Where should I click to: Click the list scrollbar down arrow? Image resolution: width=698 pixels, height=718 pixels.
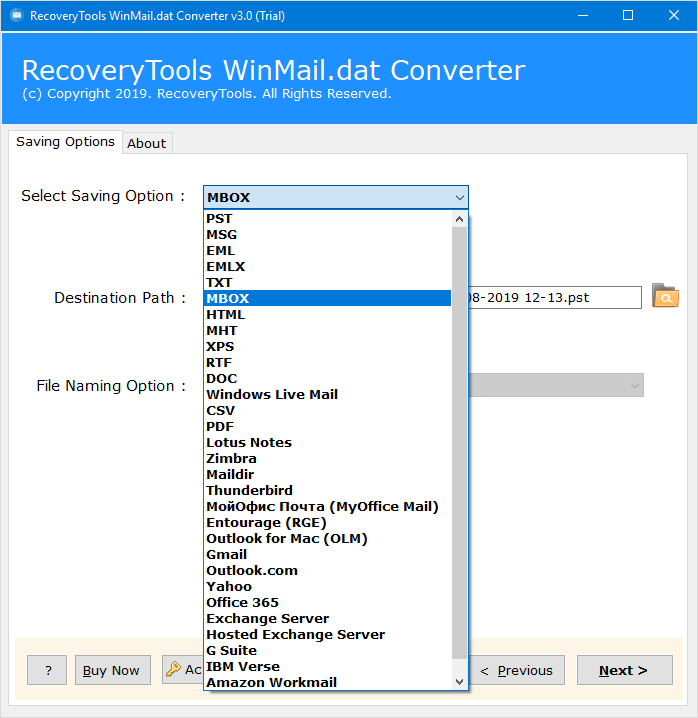tap(459, 682)
